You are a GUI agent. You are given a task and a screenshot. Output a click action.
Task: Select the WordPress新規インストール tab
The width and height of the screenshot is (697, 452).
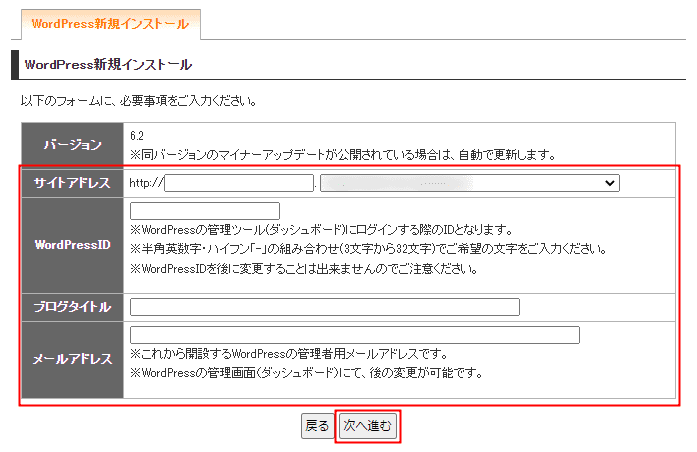pos(111,24)
